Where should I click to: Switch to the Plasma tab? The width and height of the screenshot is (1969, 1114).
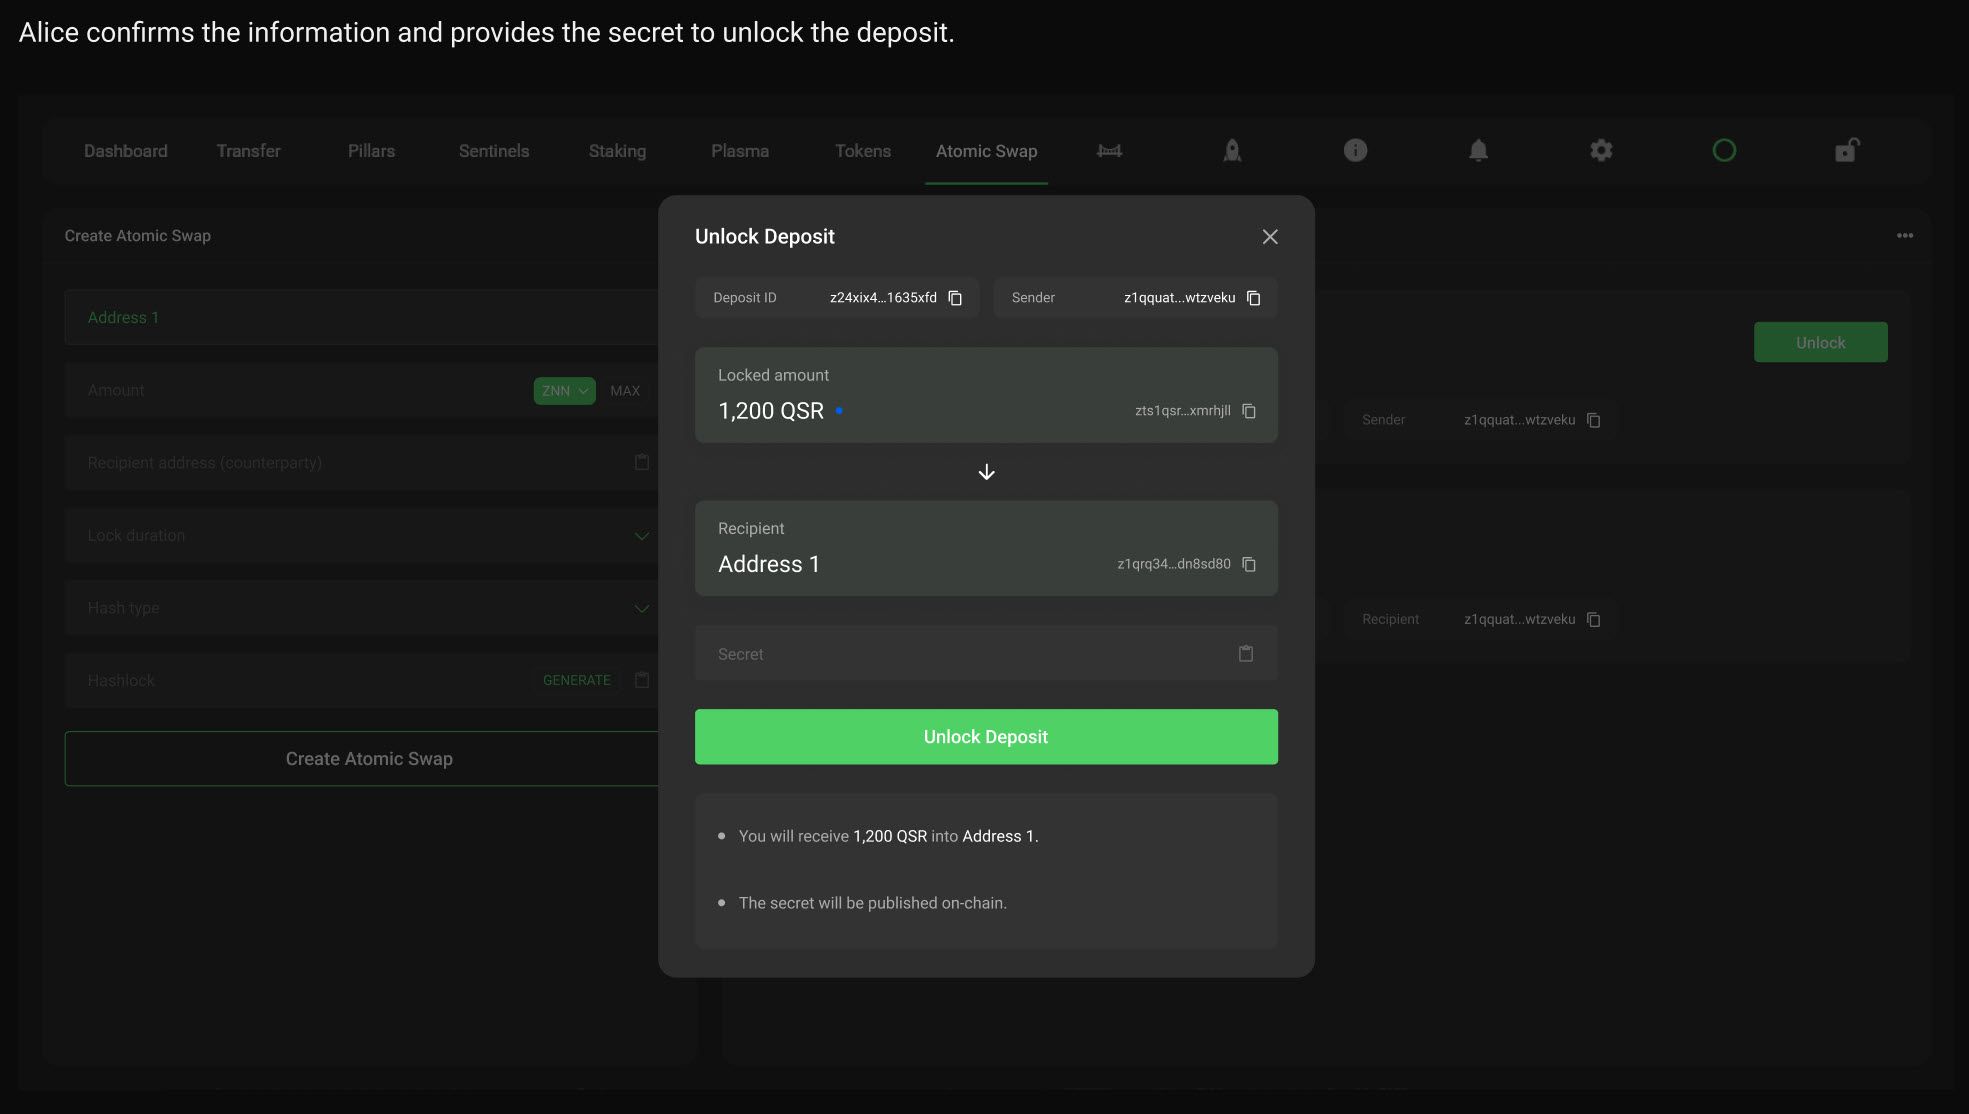740,151
